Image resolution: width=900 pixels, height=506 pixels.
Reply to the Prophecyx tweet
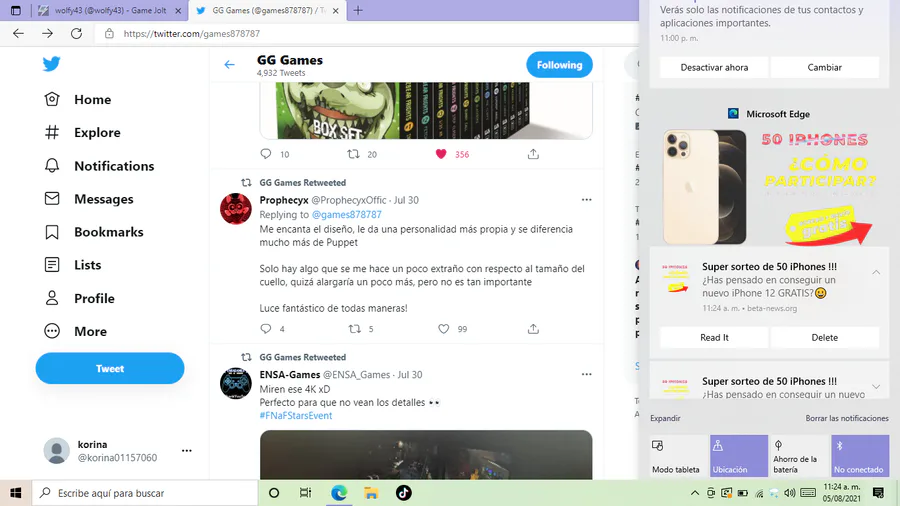(266, 329)
